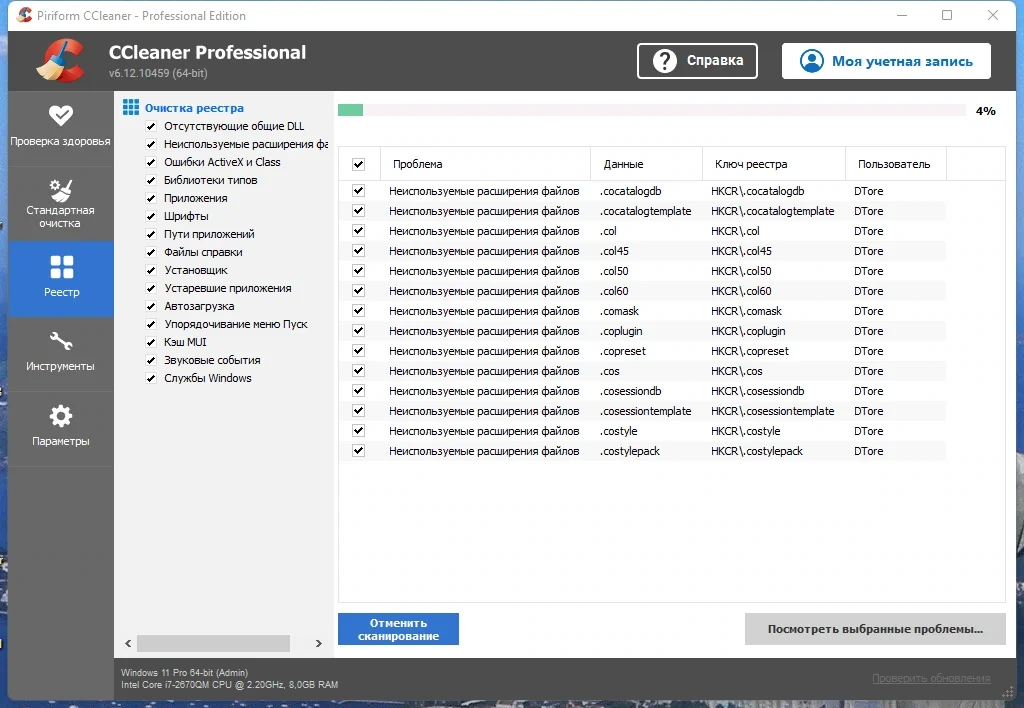Uncheck the Шрифты option

pyautogui.click(x=151, y=216)
